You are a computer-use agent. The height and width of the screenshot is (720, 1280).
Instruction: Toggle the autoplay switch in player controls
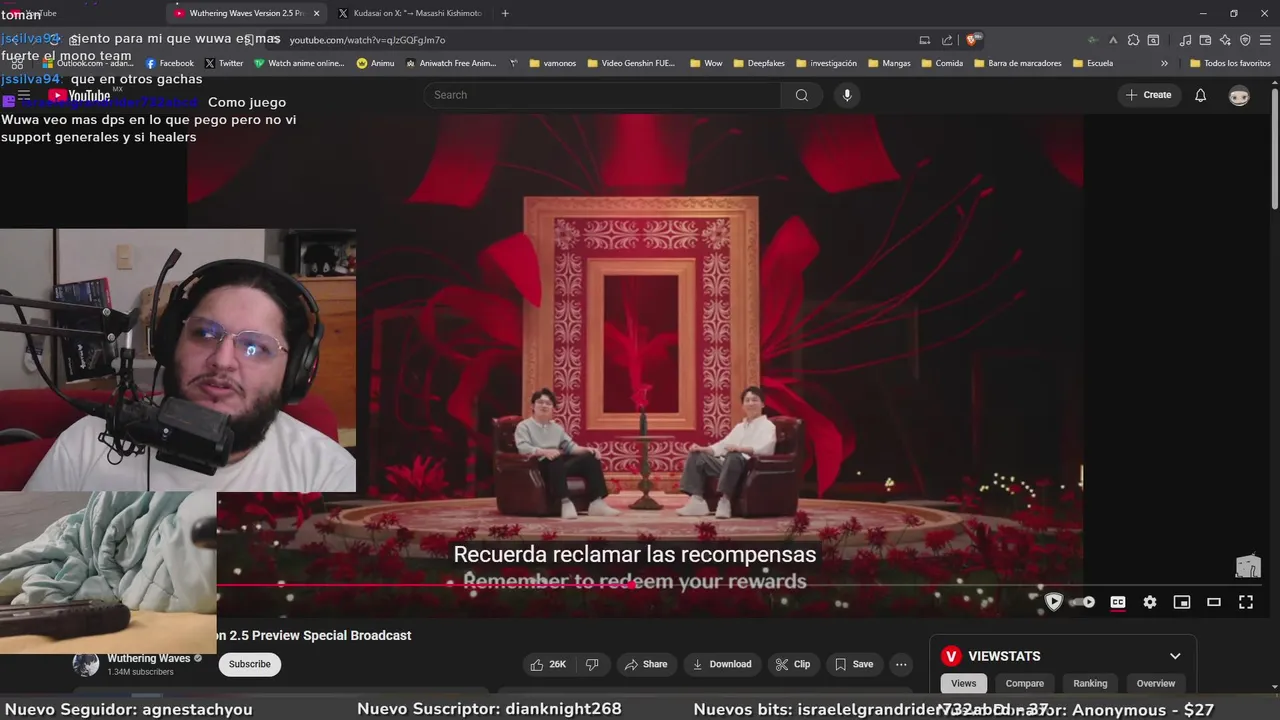tap(1084, 602)
